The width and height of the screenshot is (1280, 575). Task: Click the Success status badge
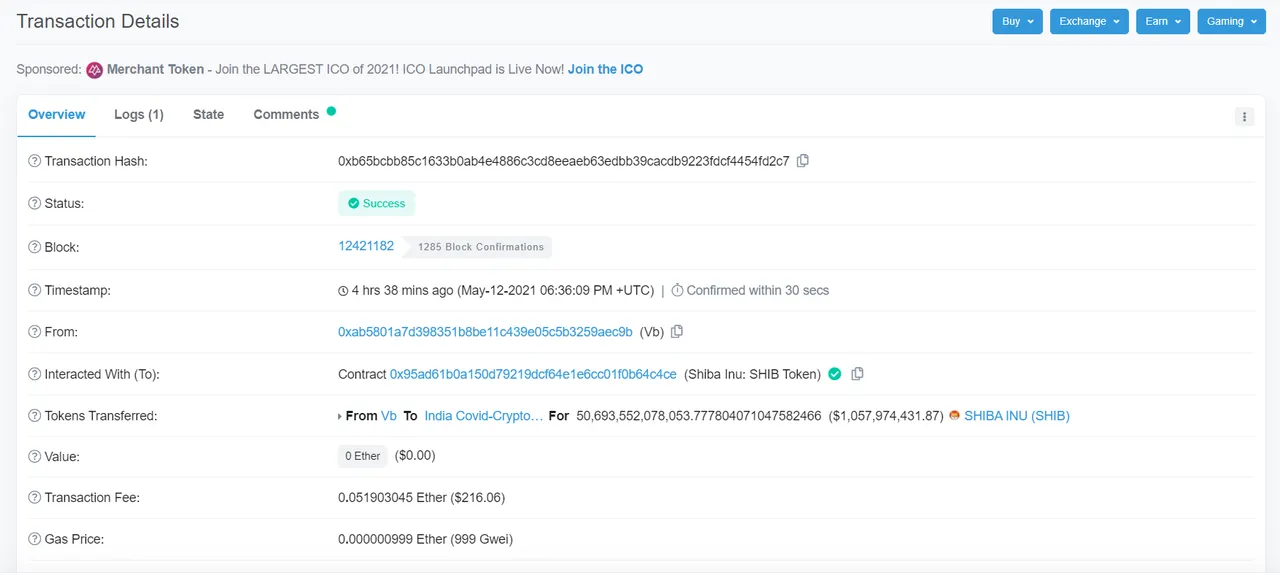(x=376, y=203)
